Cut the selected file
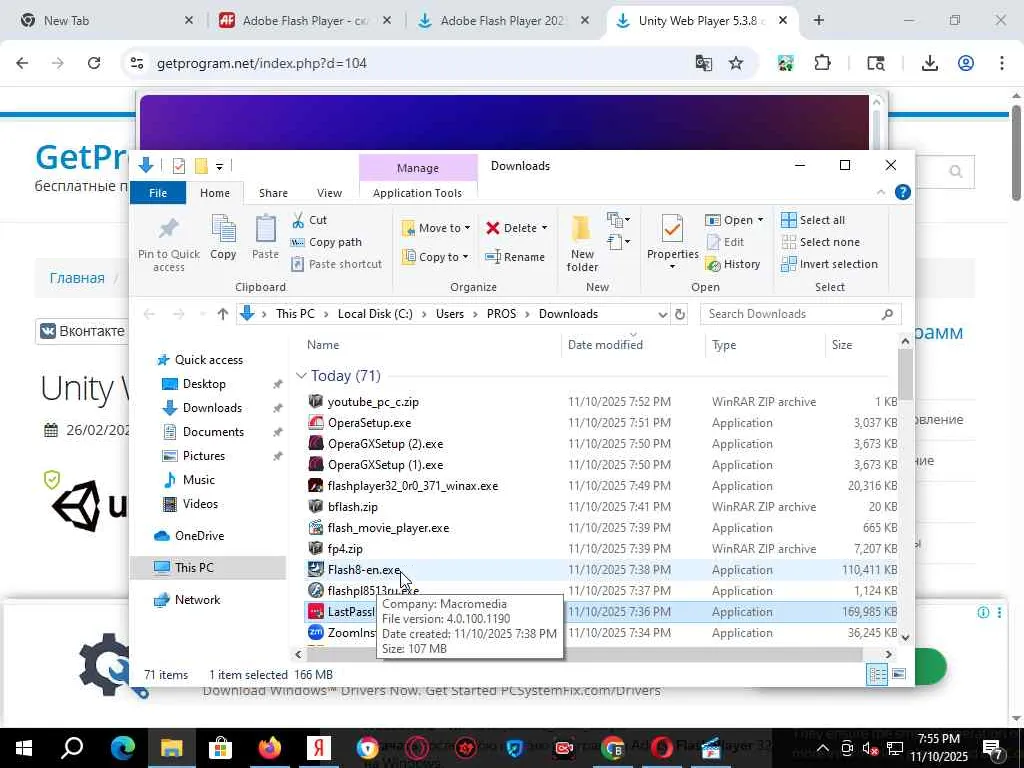 (x=309, y=220)
